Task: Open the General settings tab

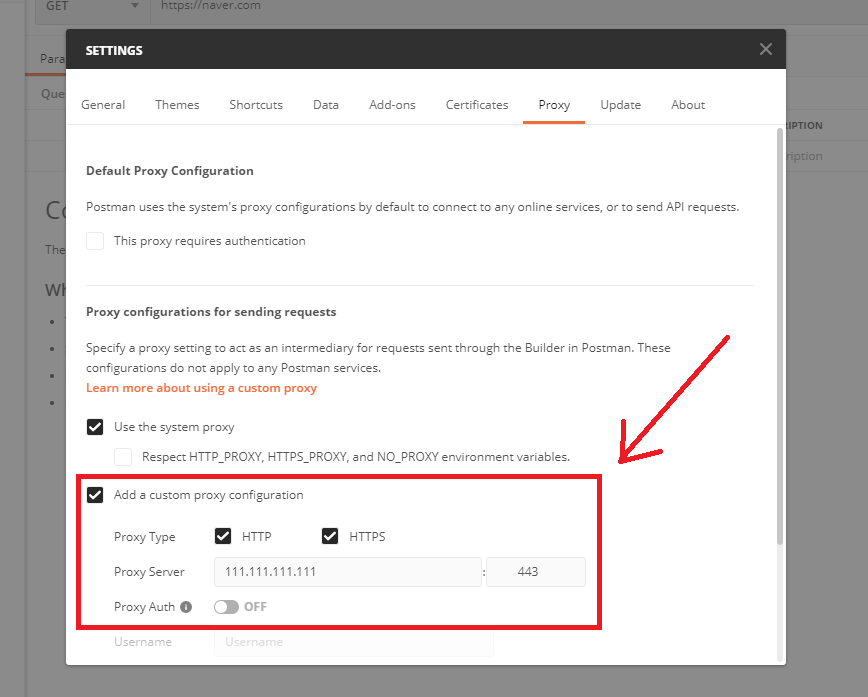Action: 103,105
